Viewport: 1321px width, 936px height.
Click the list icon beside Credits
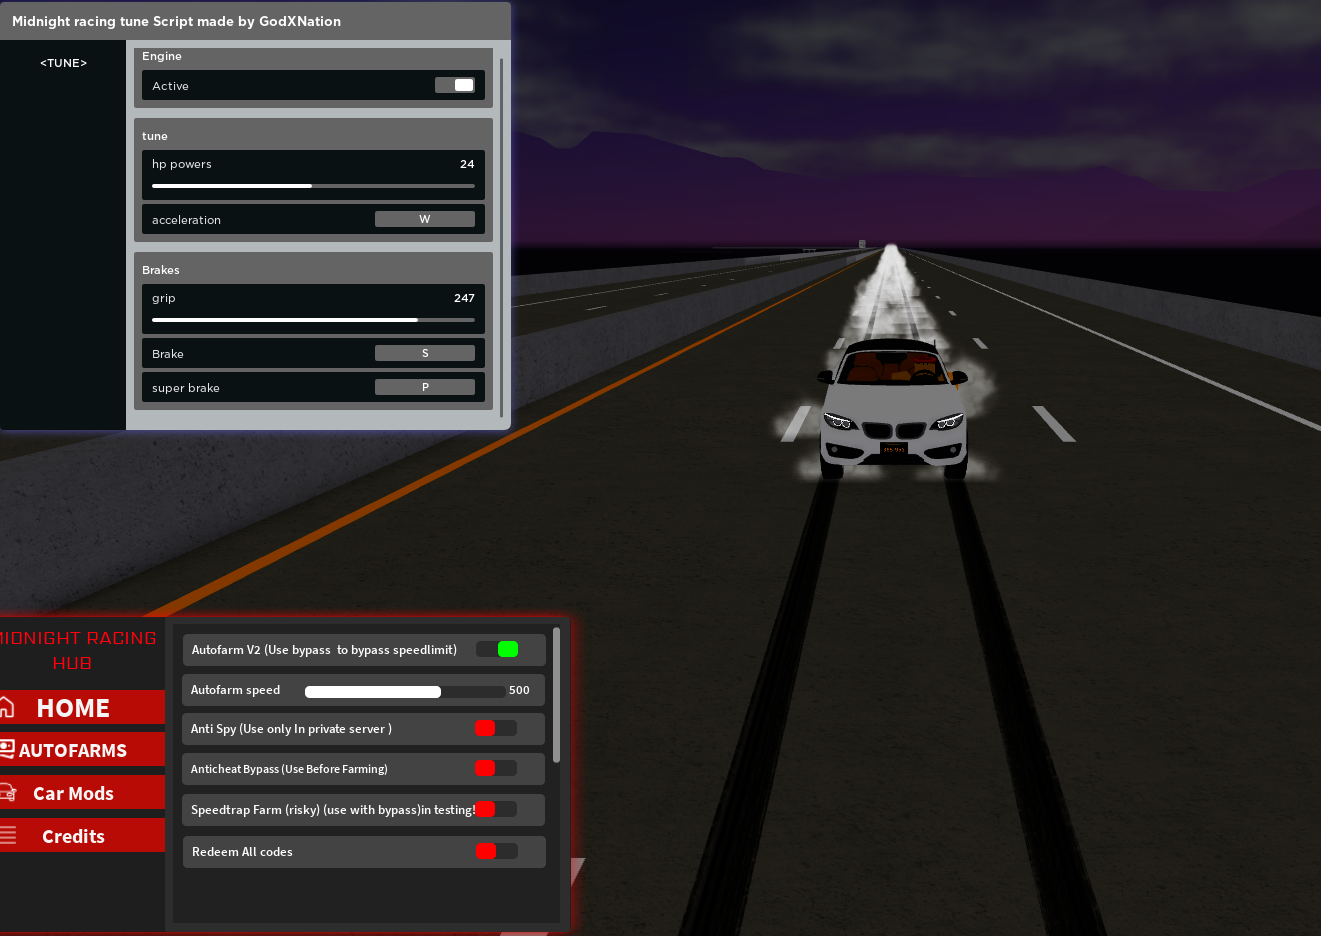8,835
